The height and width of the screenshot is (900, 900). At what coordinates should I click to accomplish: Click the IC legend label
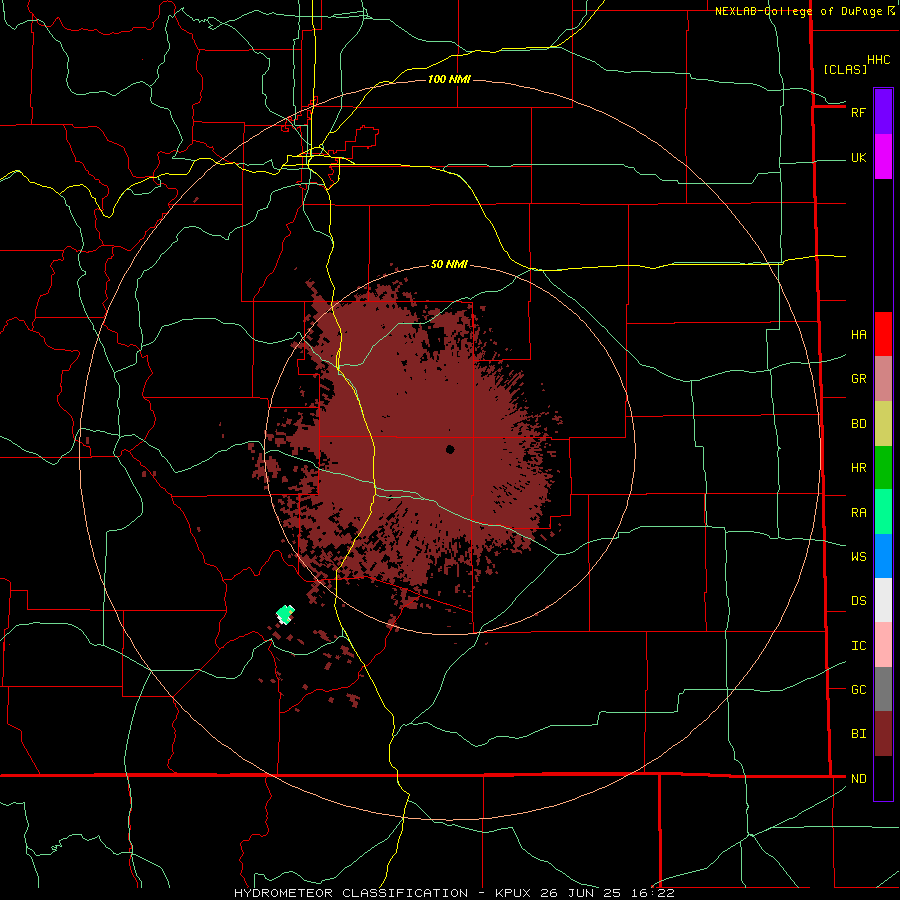coord(859,646)
